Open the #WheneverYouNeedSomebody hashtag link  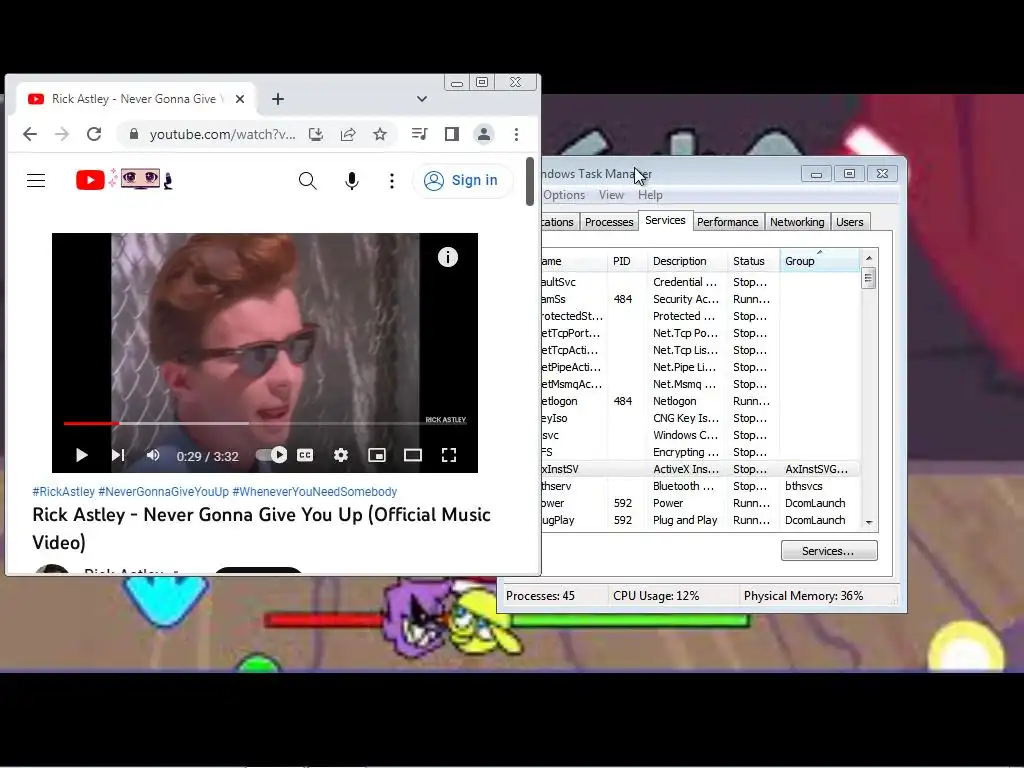coord(315,492)
